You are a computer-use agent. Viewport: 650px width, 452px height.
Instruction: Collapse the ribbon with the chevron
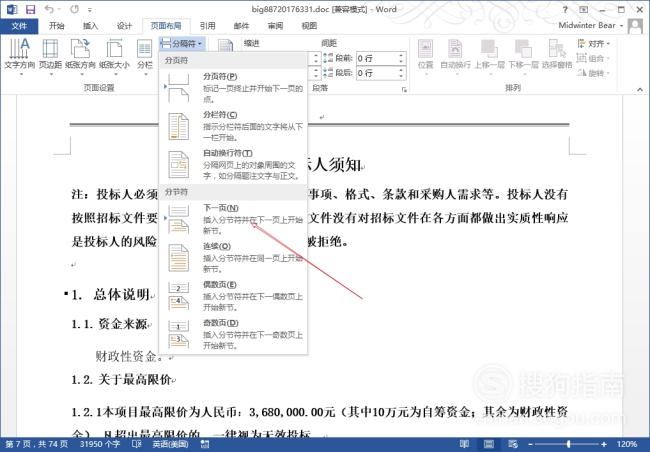(640, 89)
